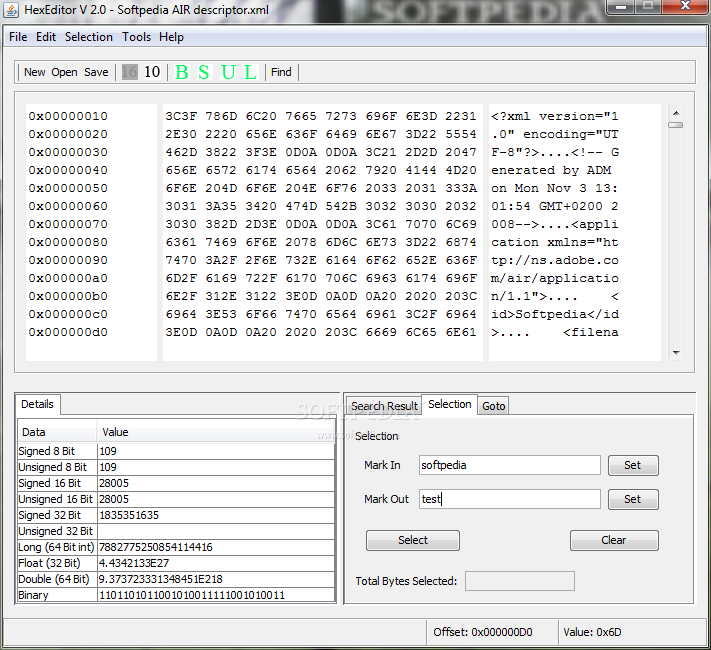The width and height of the screenshot is (711, 650).
Task: Select the Long (64 Bit int) row
Action: tap(176, 547)
